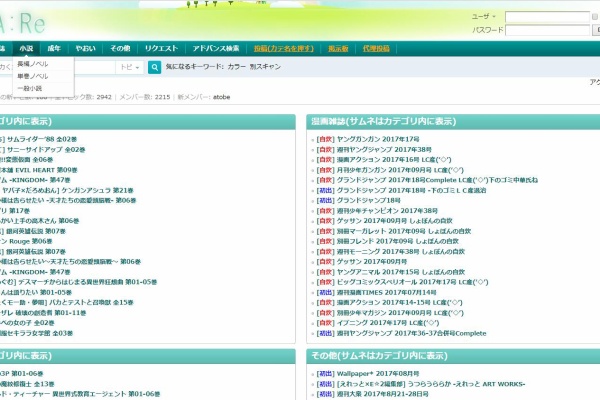Open 別冊マーガレット 2017年09号 entry
This screenshot has width=600, height=400.
pos(404,231)
